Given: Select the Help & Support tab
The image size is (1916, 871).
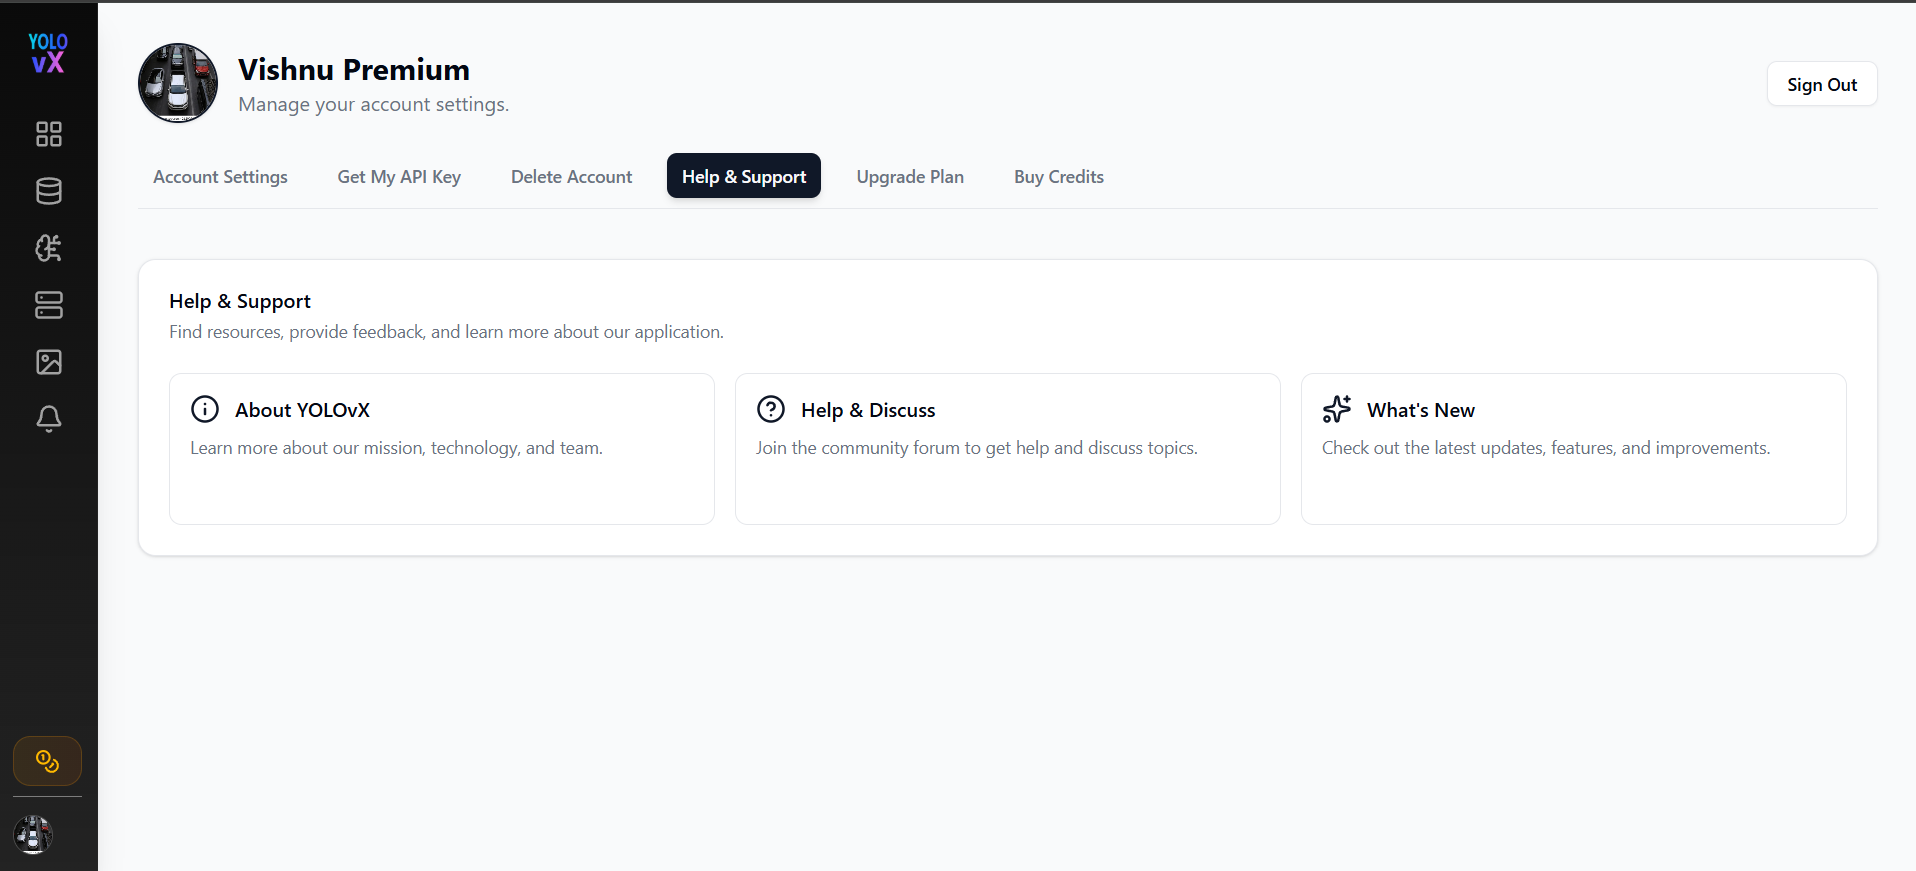Looking at the screenshot, I should (x=744, y=176).
